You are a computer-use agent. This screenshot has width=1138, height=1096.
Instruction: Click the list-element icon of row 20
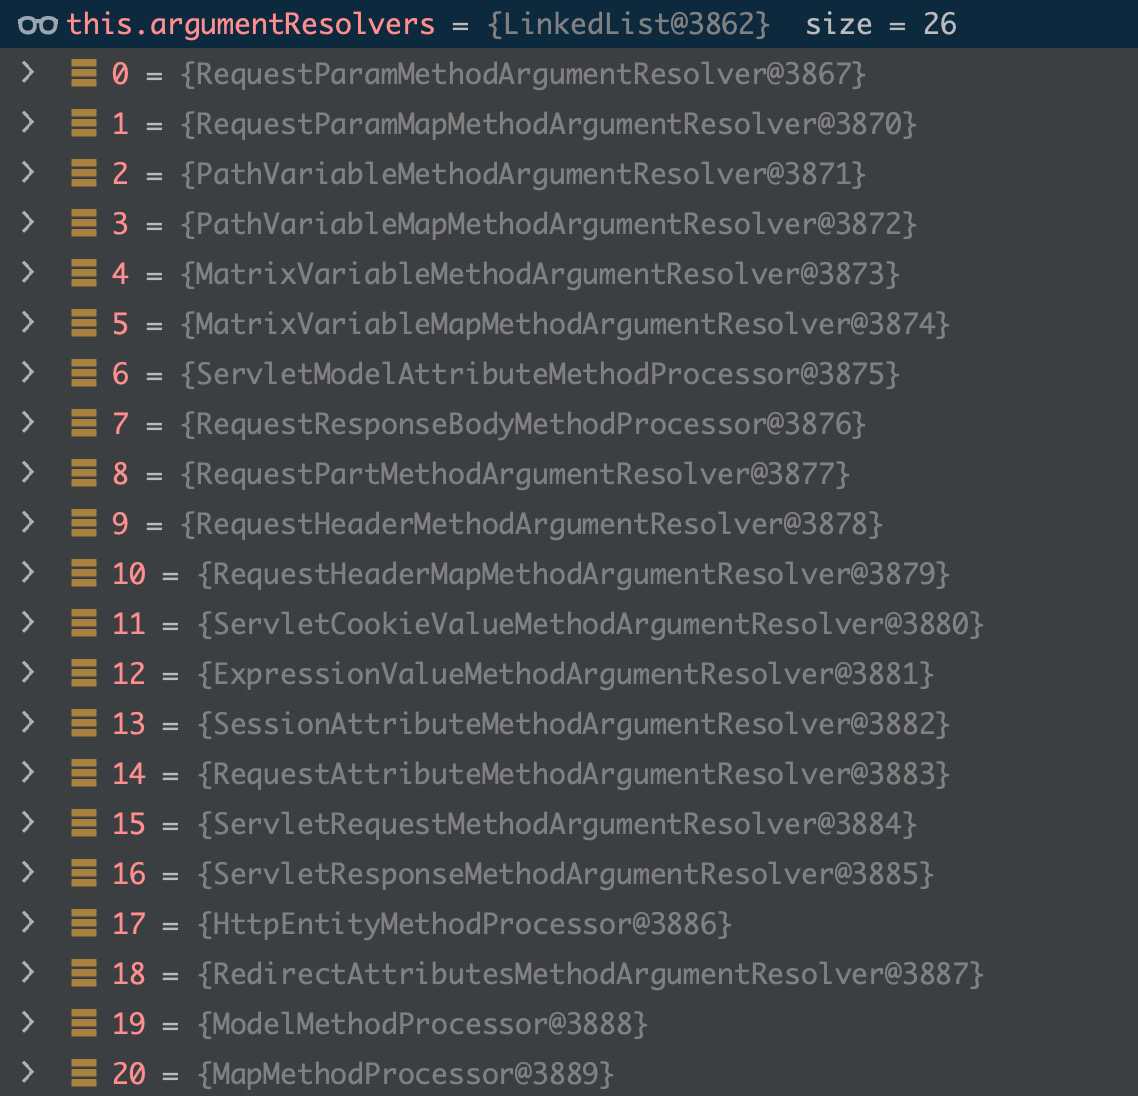tap(83, 1073)
